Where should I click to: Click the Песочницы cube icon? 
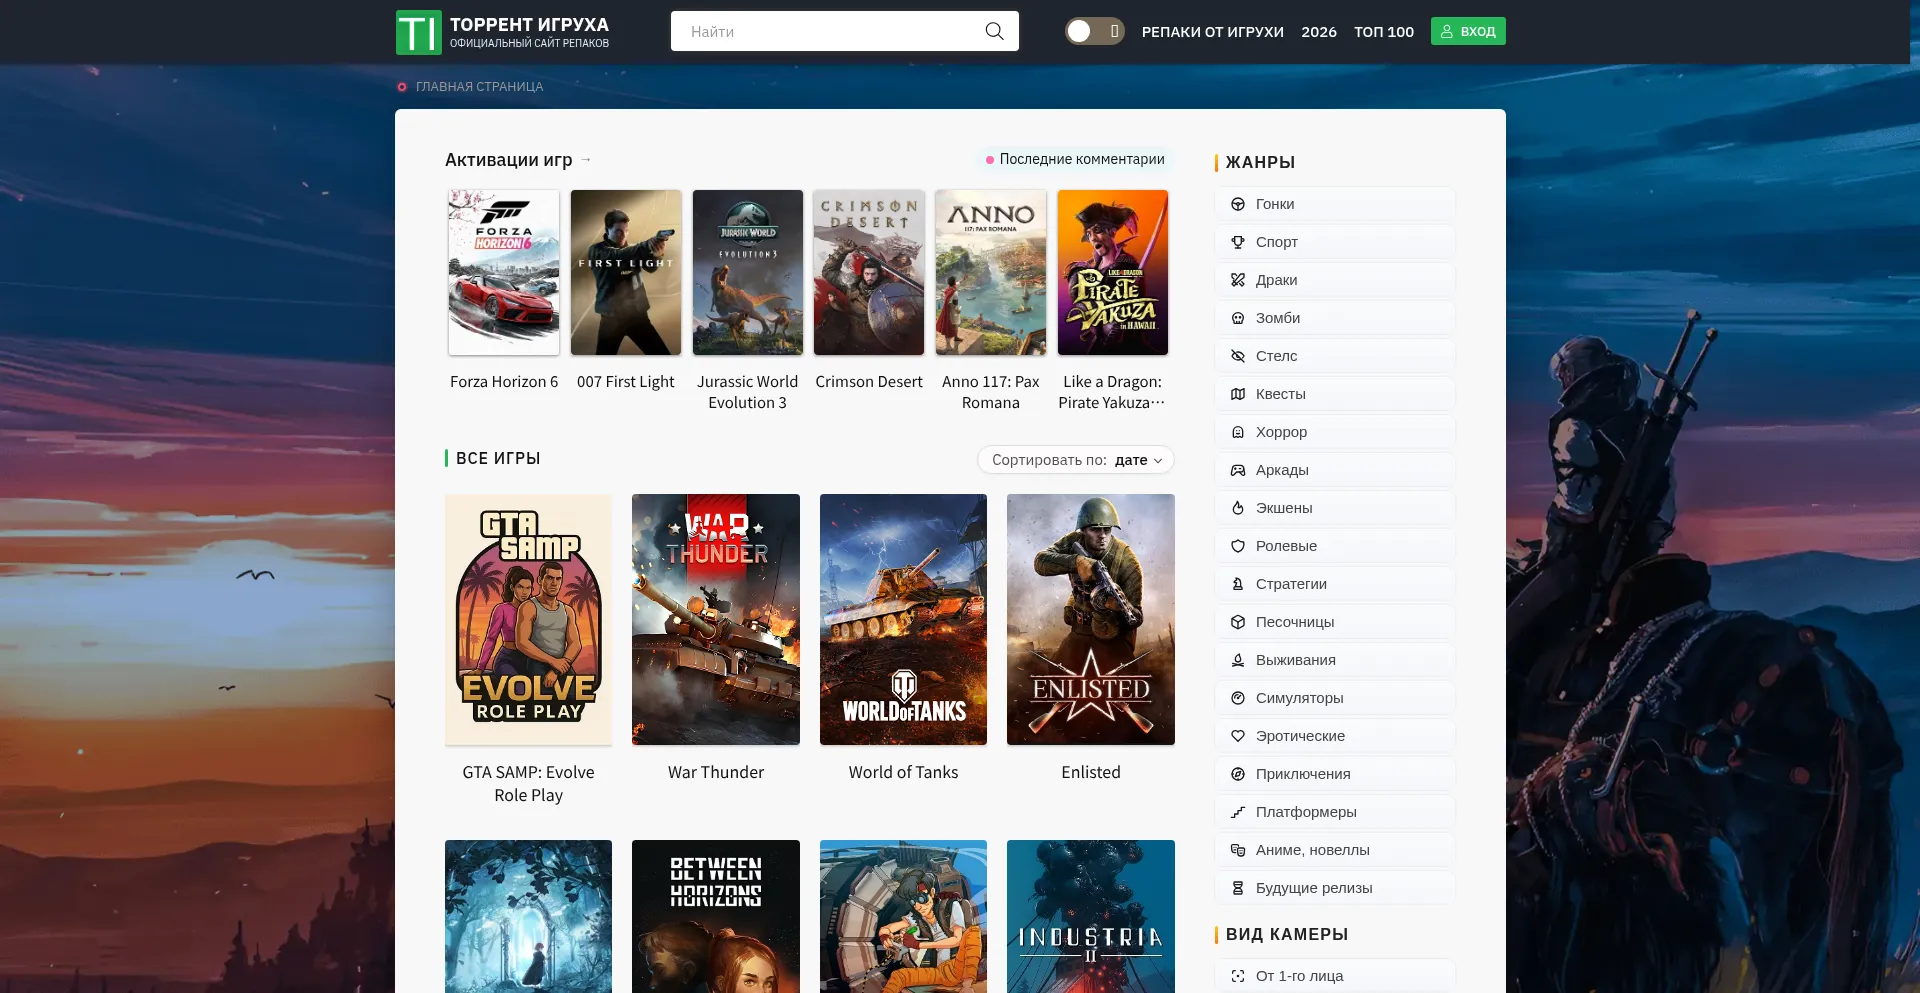pyautogui.click(x=1238, y=622)
